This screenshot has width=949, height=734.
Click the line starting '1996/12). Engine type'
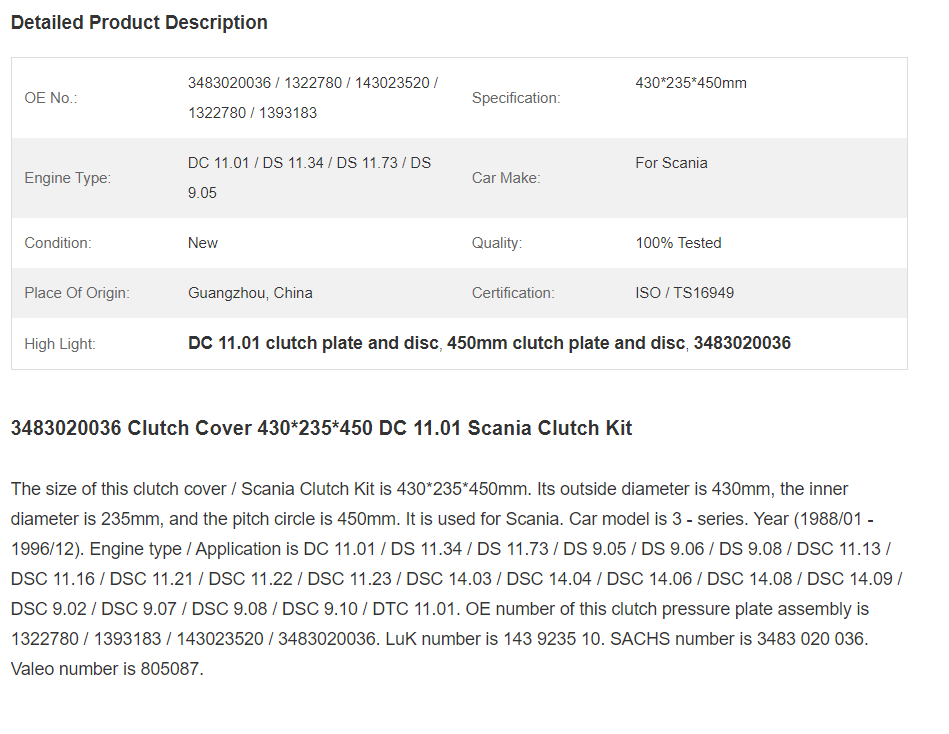tap(450, 549)
